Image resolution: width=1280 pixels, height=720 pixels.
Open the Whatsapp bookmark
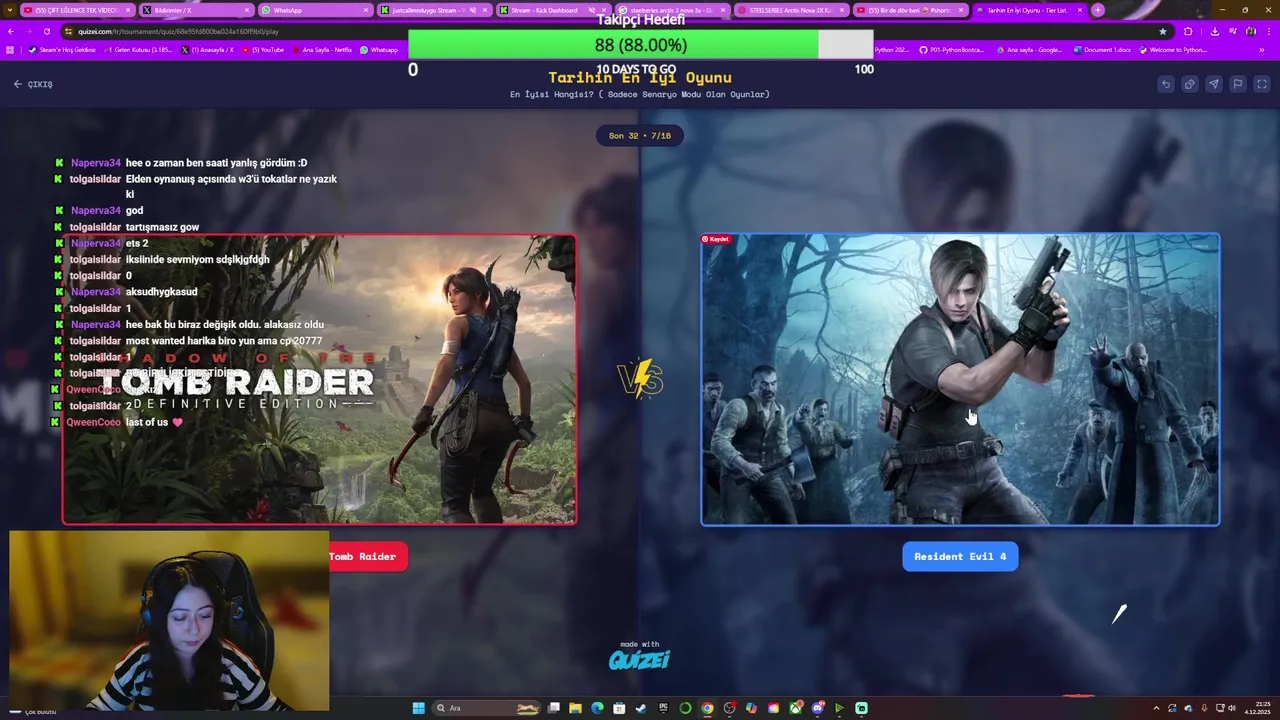pyautogui.click(x=379, y=49)
